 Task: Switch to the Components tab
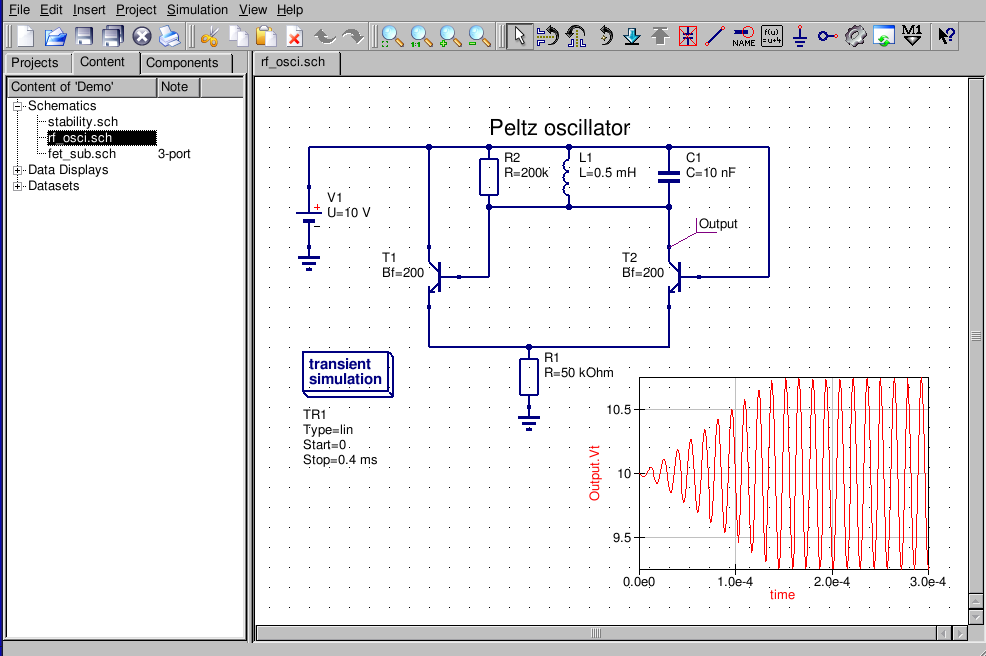coord(182,63)
